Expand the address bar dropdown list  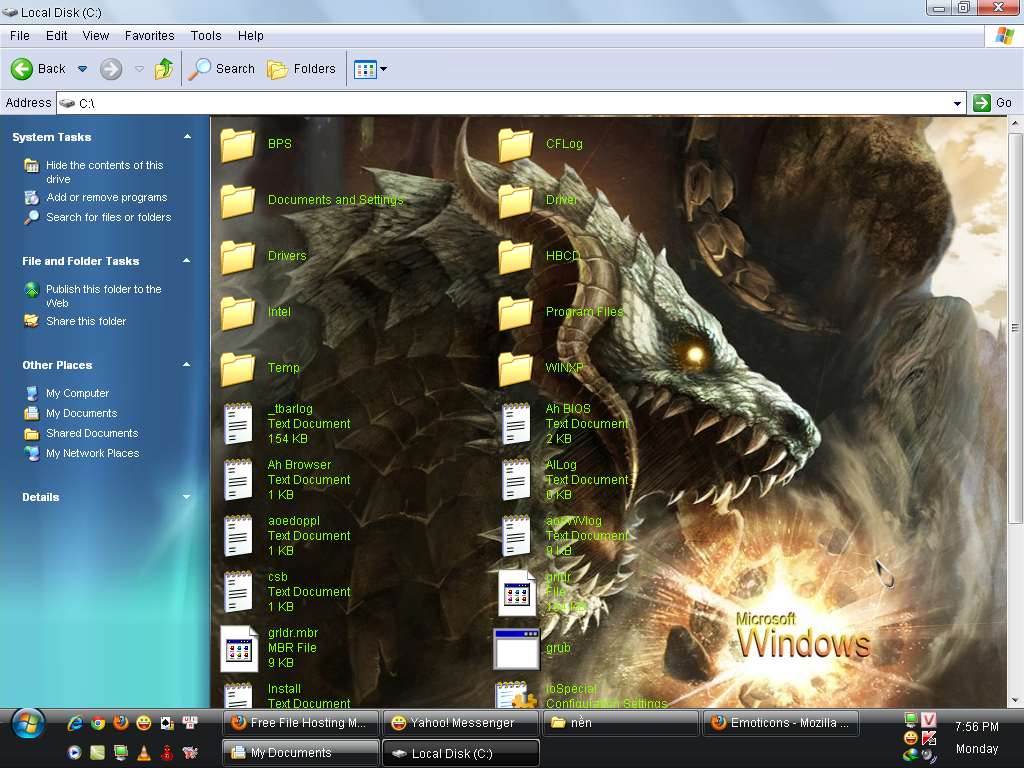point(957,103)
